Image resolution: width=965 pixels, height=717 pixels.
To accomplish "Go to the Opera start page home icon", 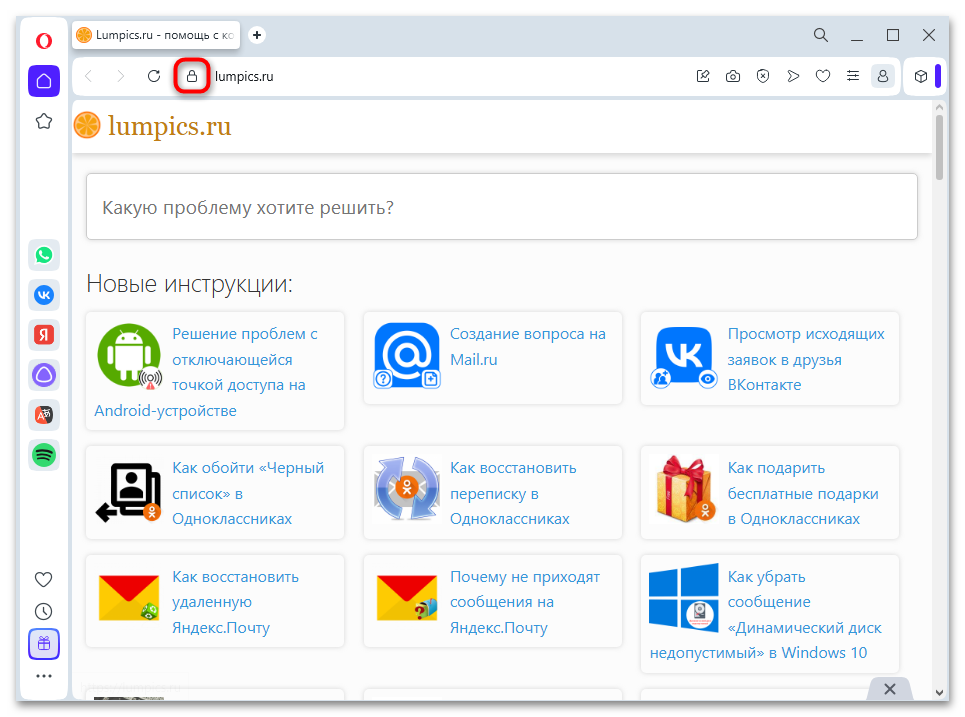I will click(x=44, y=81).
